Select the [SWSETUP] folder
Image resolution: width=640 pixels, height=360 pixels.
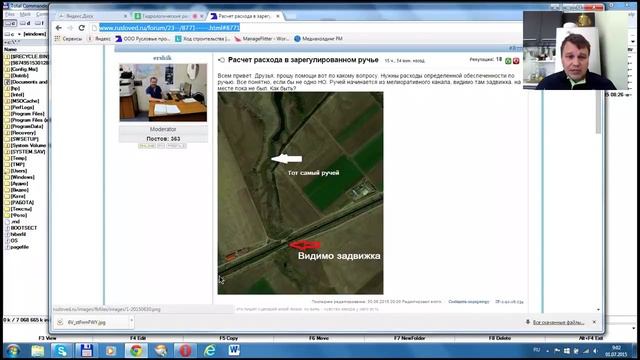tap(24, 139)
